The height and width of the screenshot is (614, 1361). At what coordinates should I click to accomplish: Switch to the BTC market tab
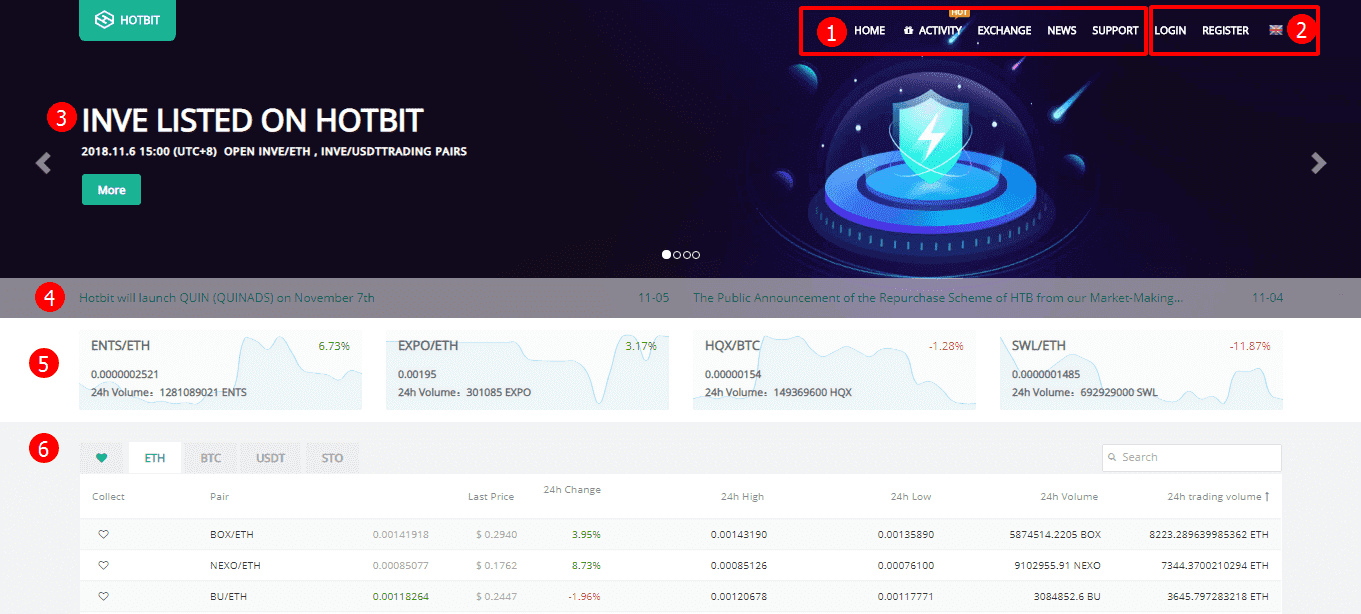tap(211, 458)
